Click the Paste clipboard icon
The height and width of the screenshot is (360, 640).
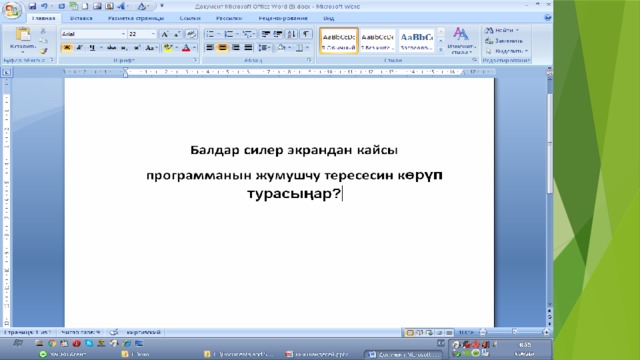point(23,35)
